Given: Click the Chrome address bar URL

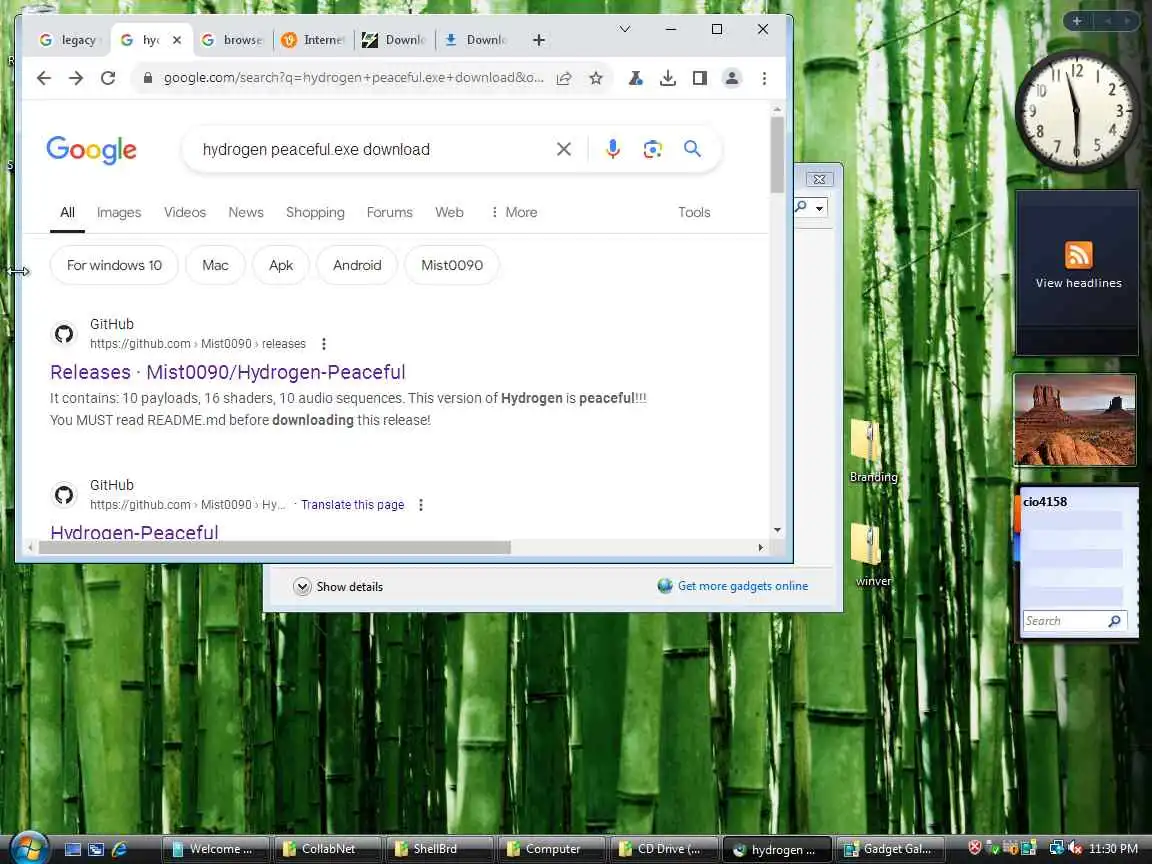Looking at the screenshot, I should pyautogui.click(x=353, y=78).
